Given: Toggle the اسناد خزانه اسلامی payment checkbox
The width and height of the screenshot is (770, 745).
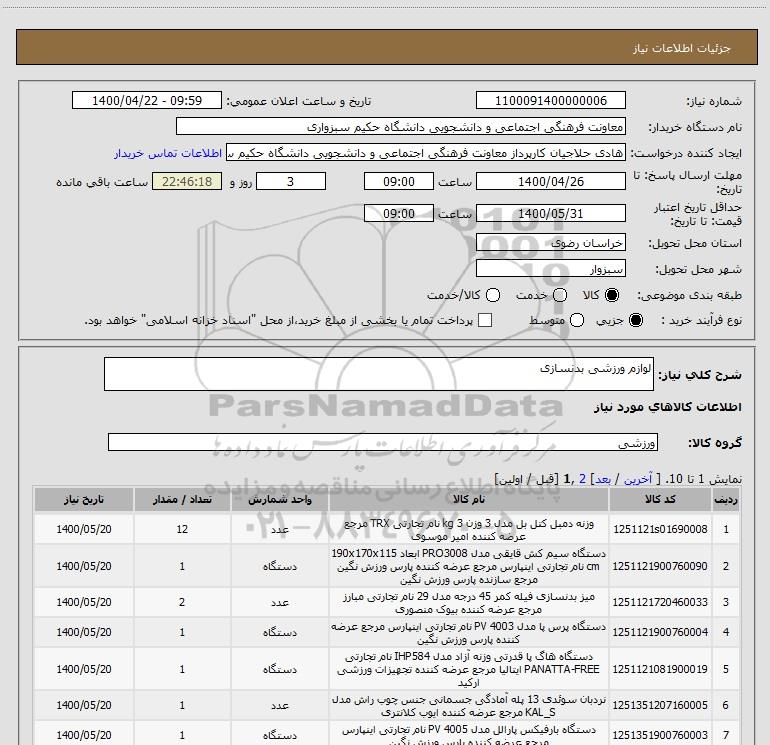Looking at the screenshot, I should click(485, 320).
